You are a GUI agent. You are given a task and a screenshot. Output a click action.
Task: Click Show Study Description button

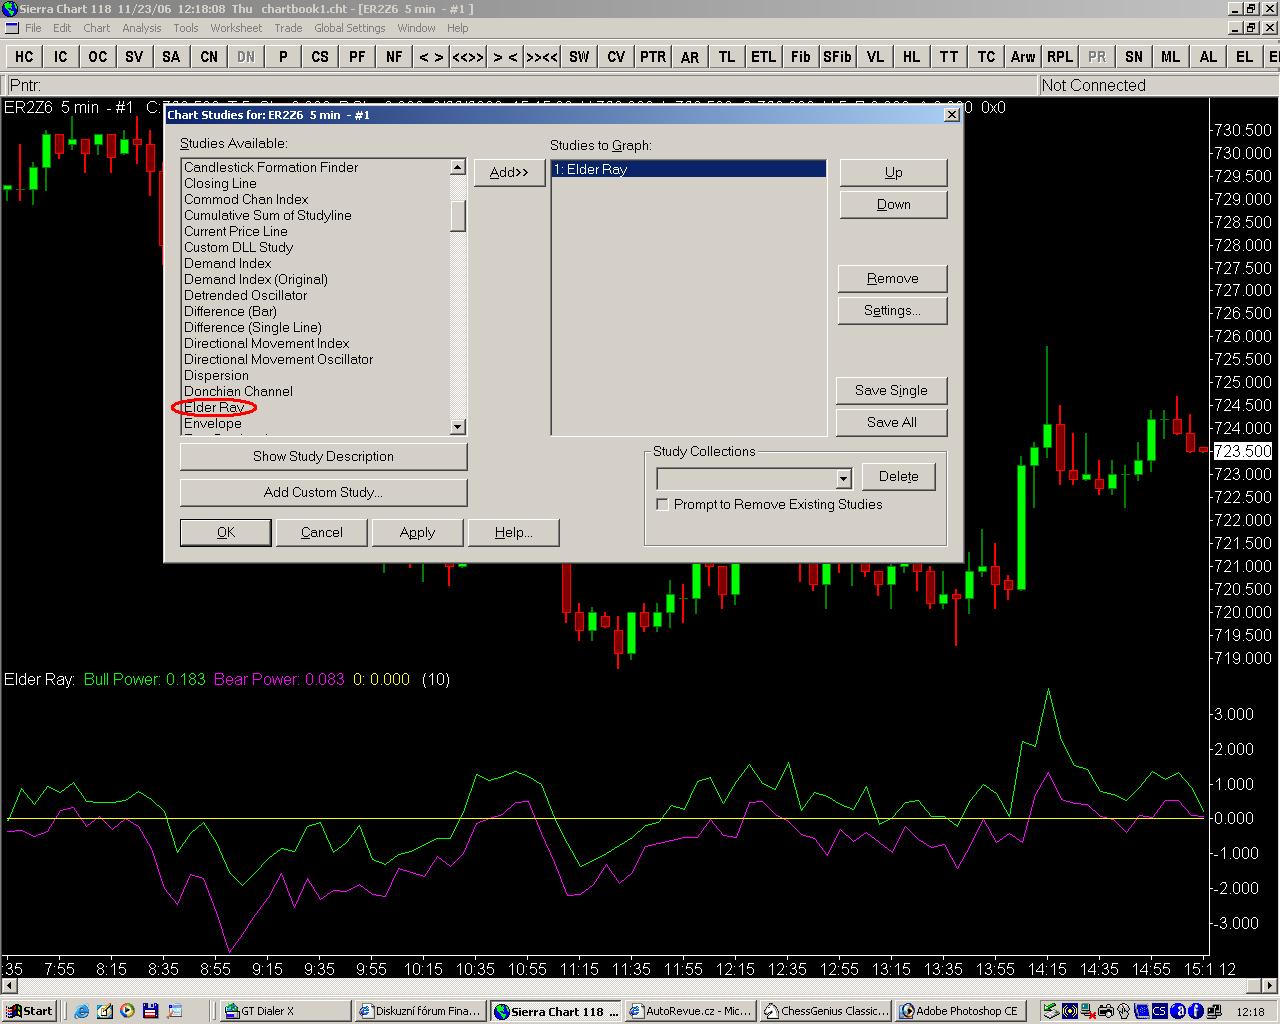coord(323,456)
